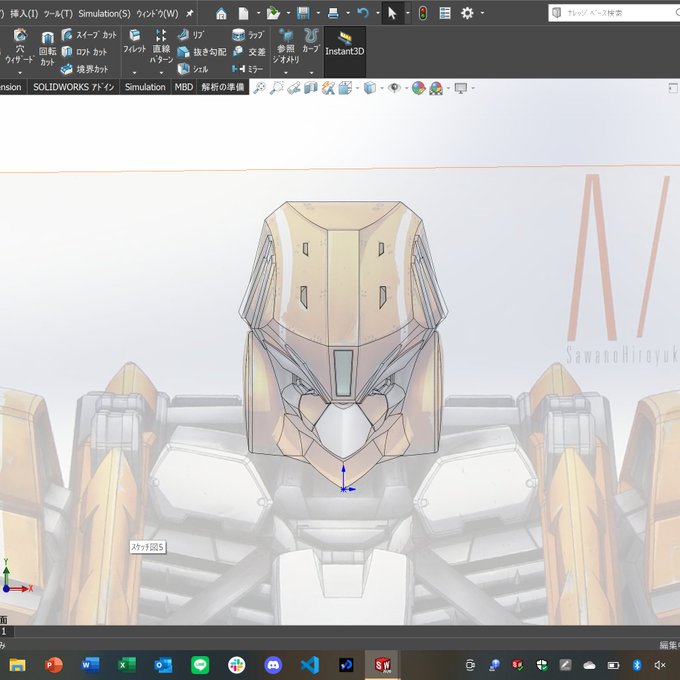Click the Section View icon
Image resolution: width=680 pixels, height=680 pixels.
311,88
